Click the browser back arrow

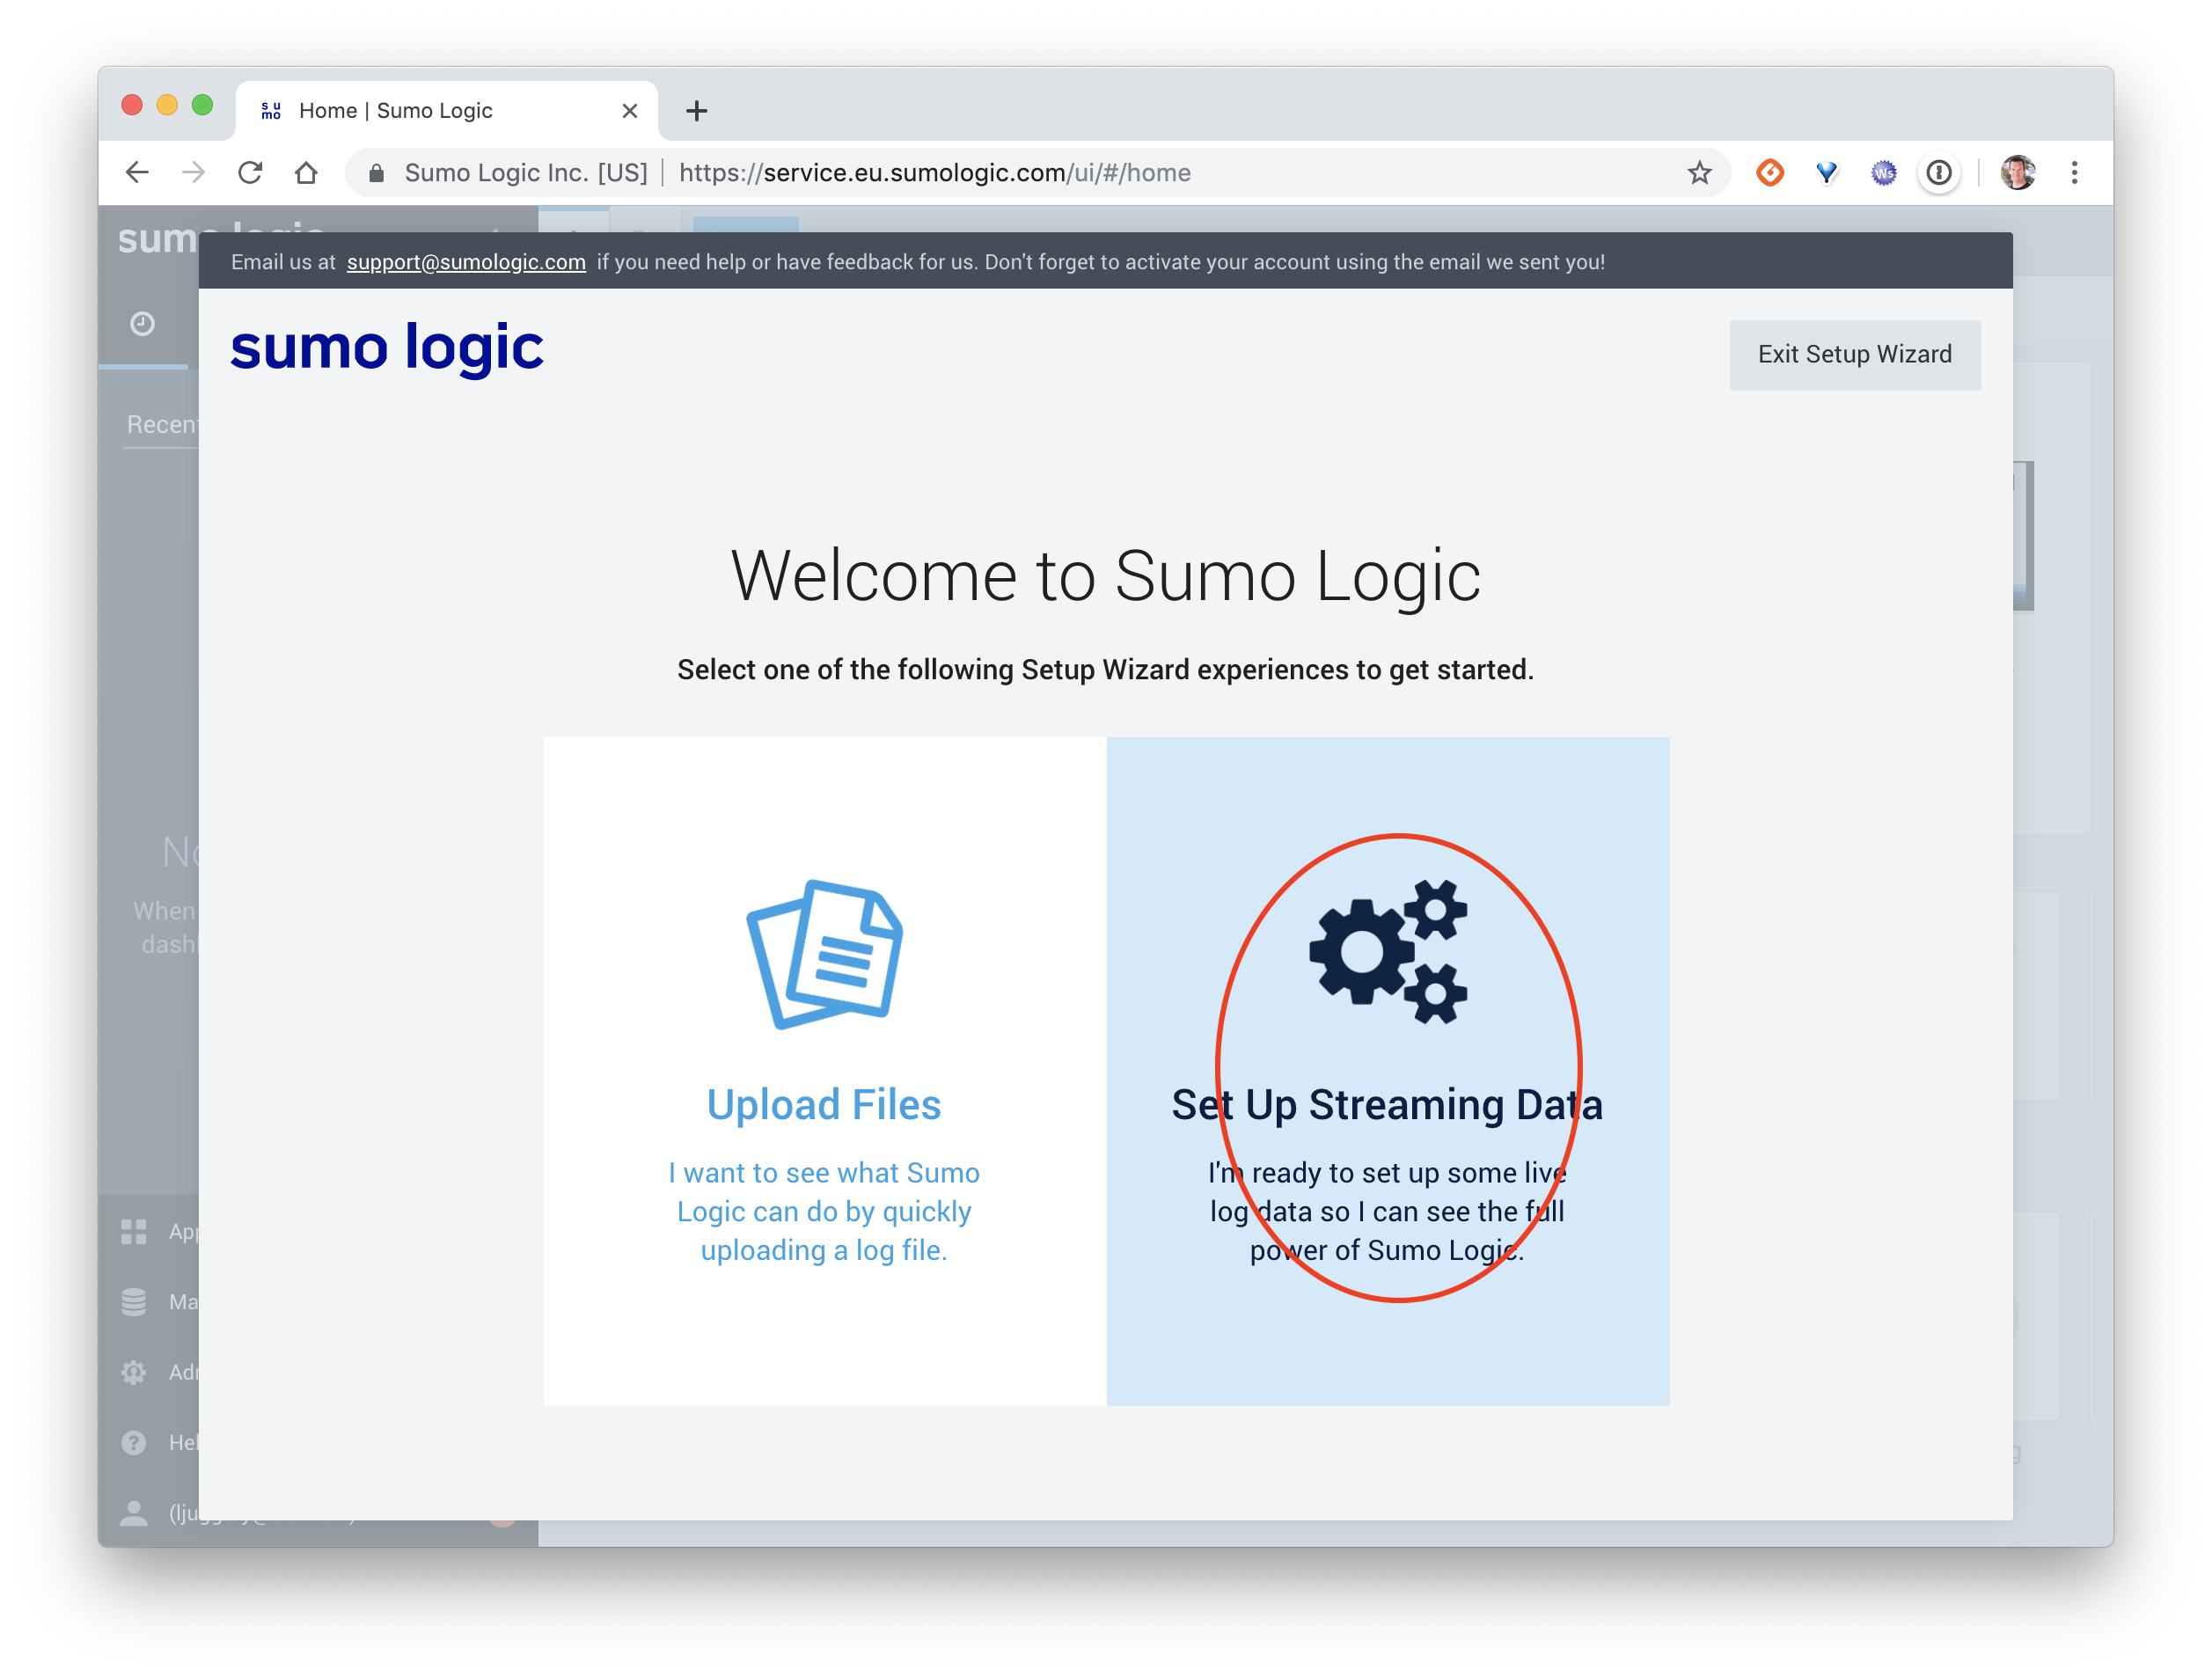137,173
